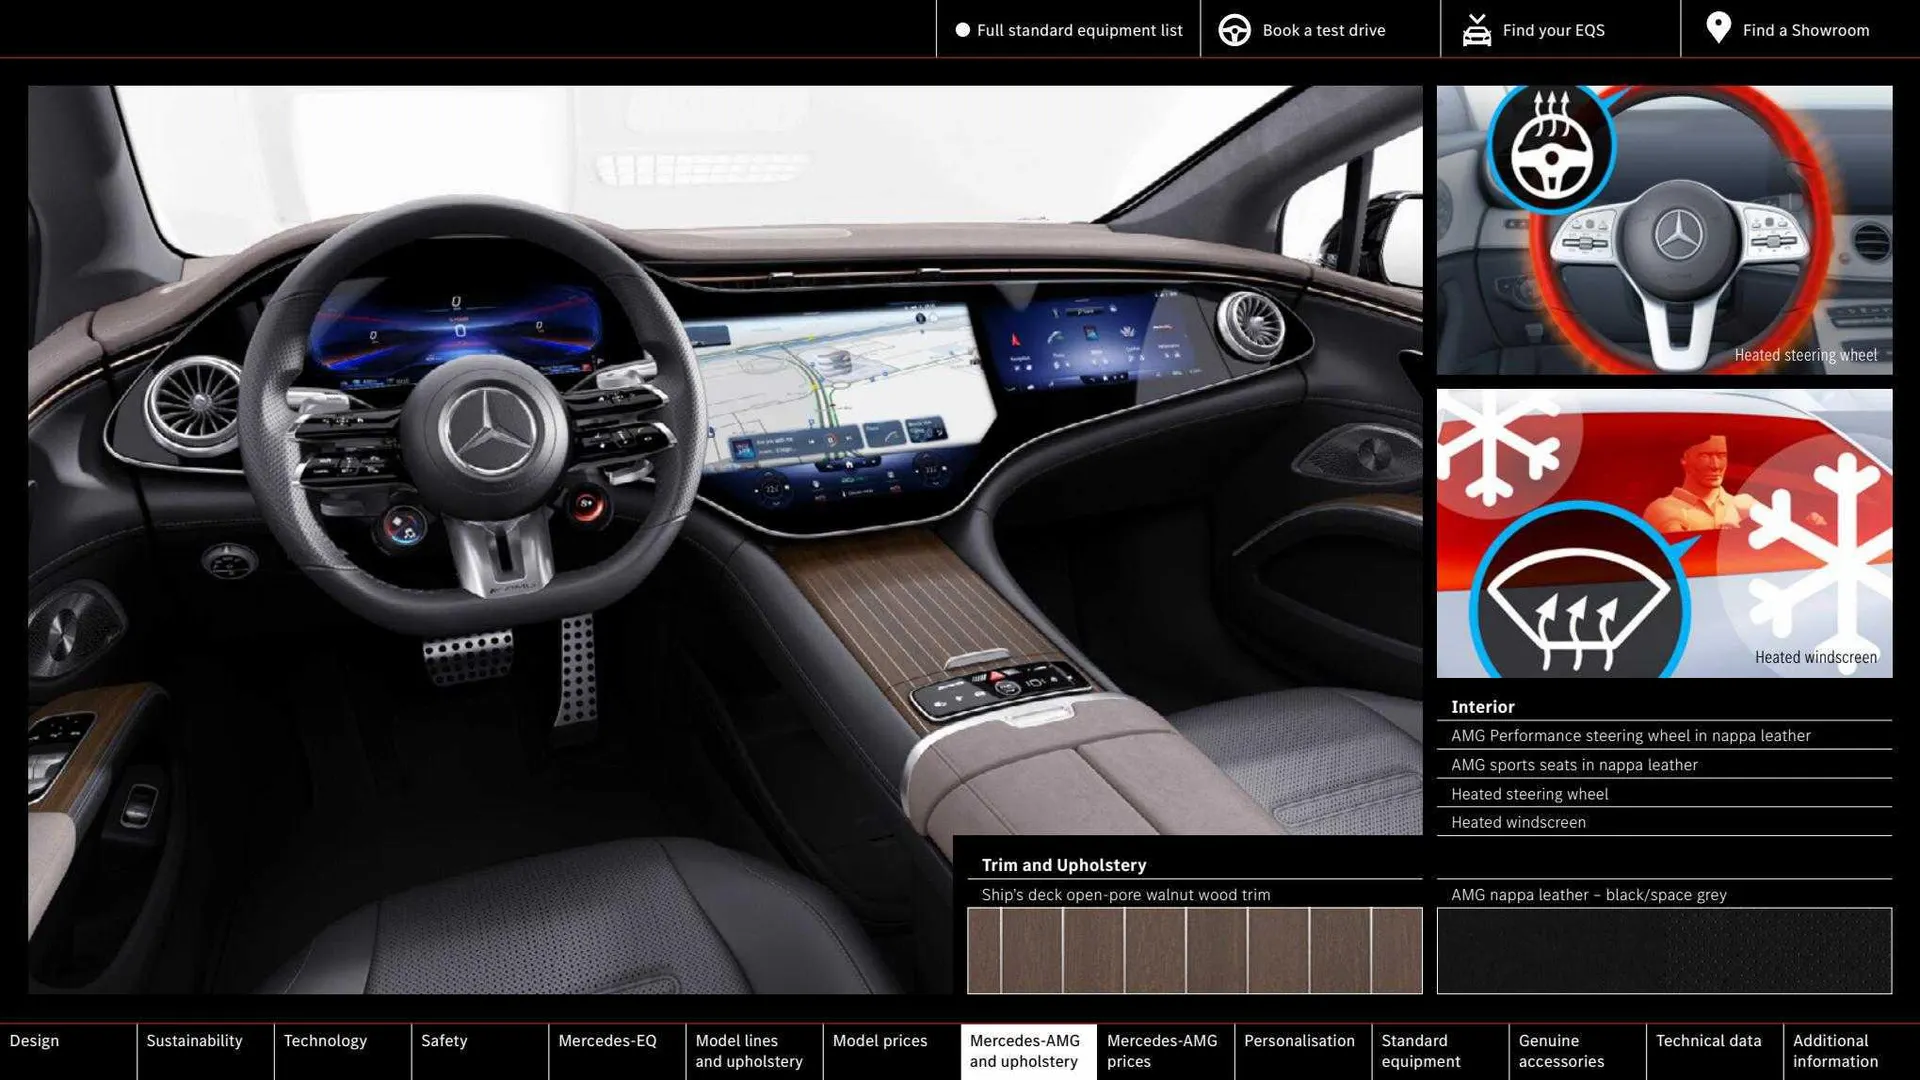Click the bullet icon before Full standard equipment list
This screenshot has width=1920, height=1080.
point(961,30)
